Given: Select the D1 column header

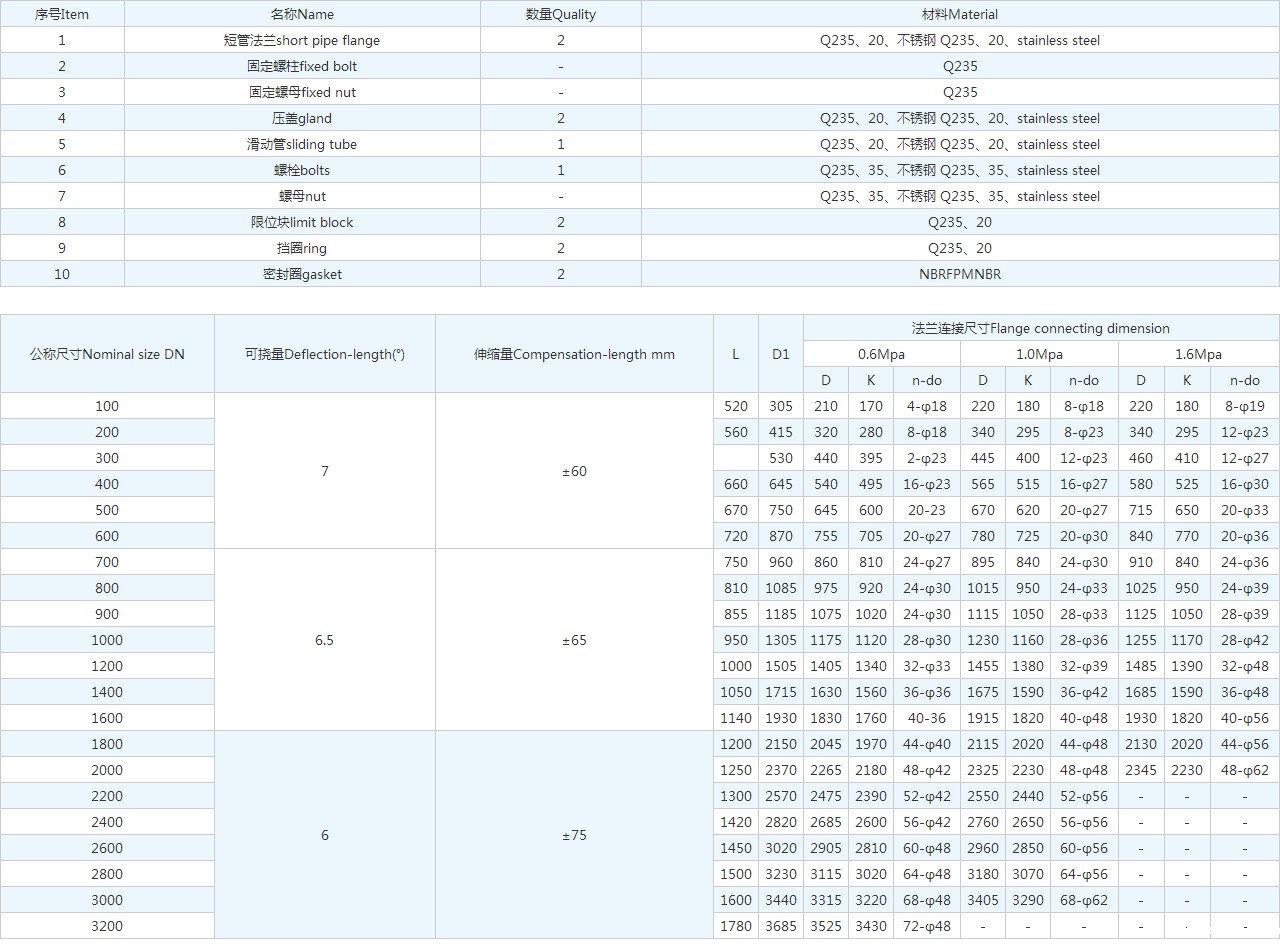Looking at the screenshot, I should pos(781,354).
